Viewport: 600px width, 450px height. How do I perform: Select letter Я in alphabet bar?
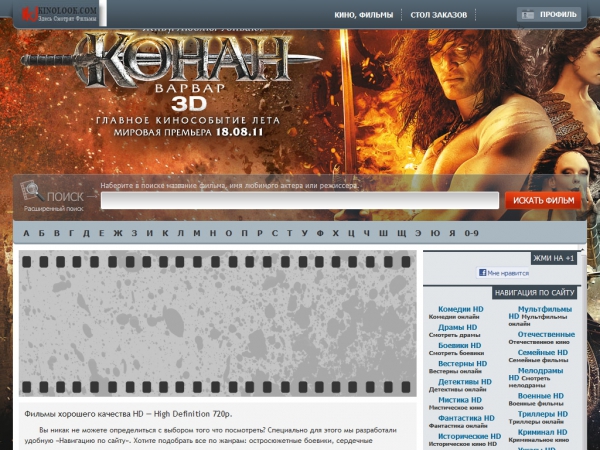[x=452, y=233]
